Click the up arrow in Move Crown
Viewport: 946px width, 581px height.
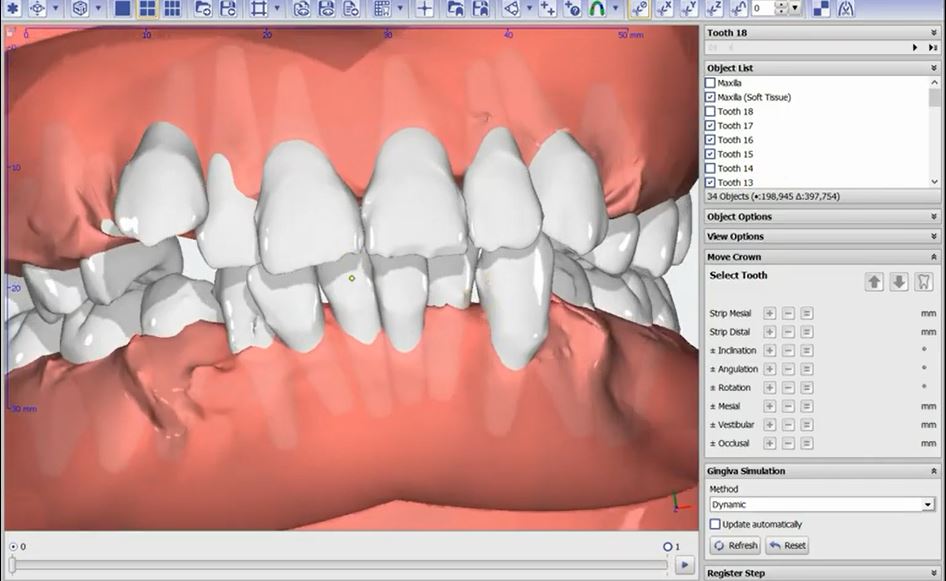coord(874,282)
